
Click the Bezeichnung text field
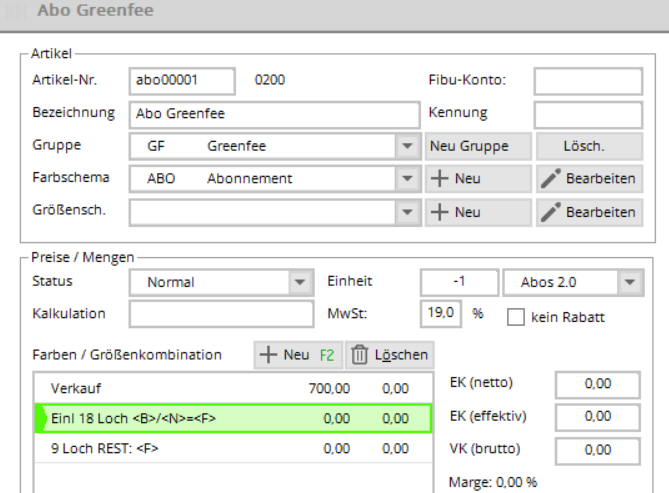point(274,114)
